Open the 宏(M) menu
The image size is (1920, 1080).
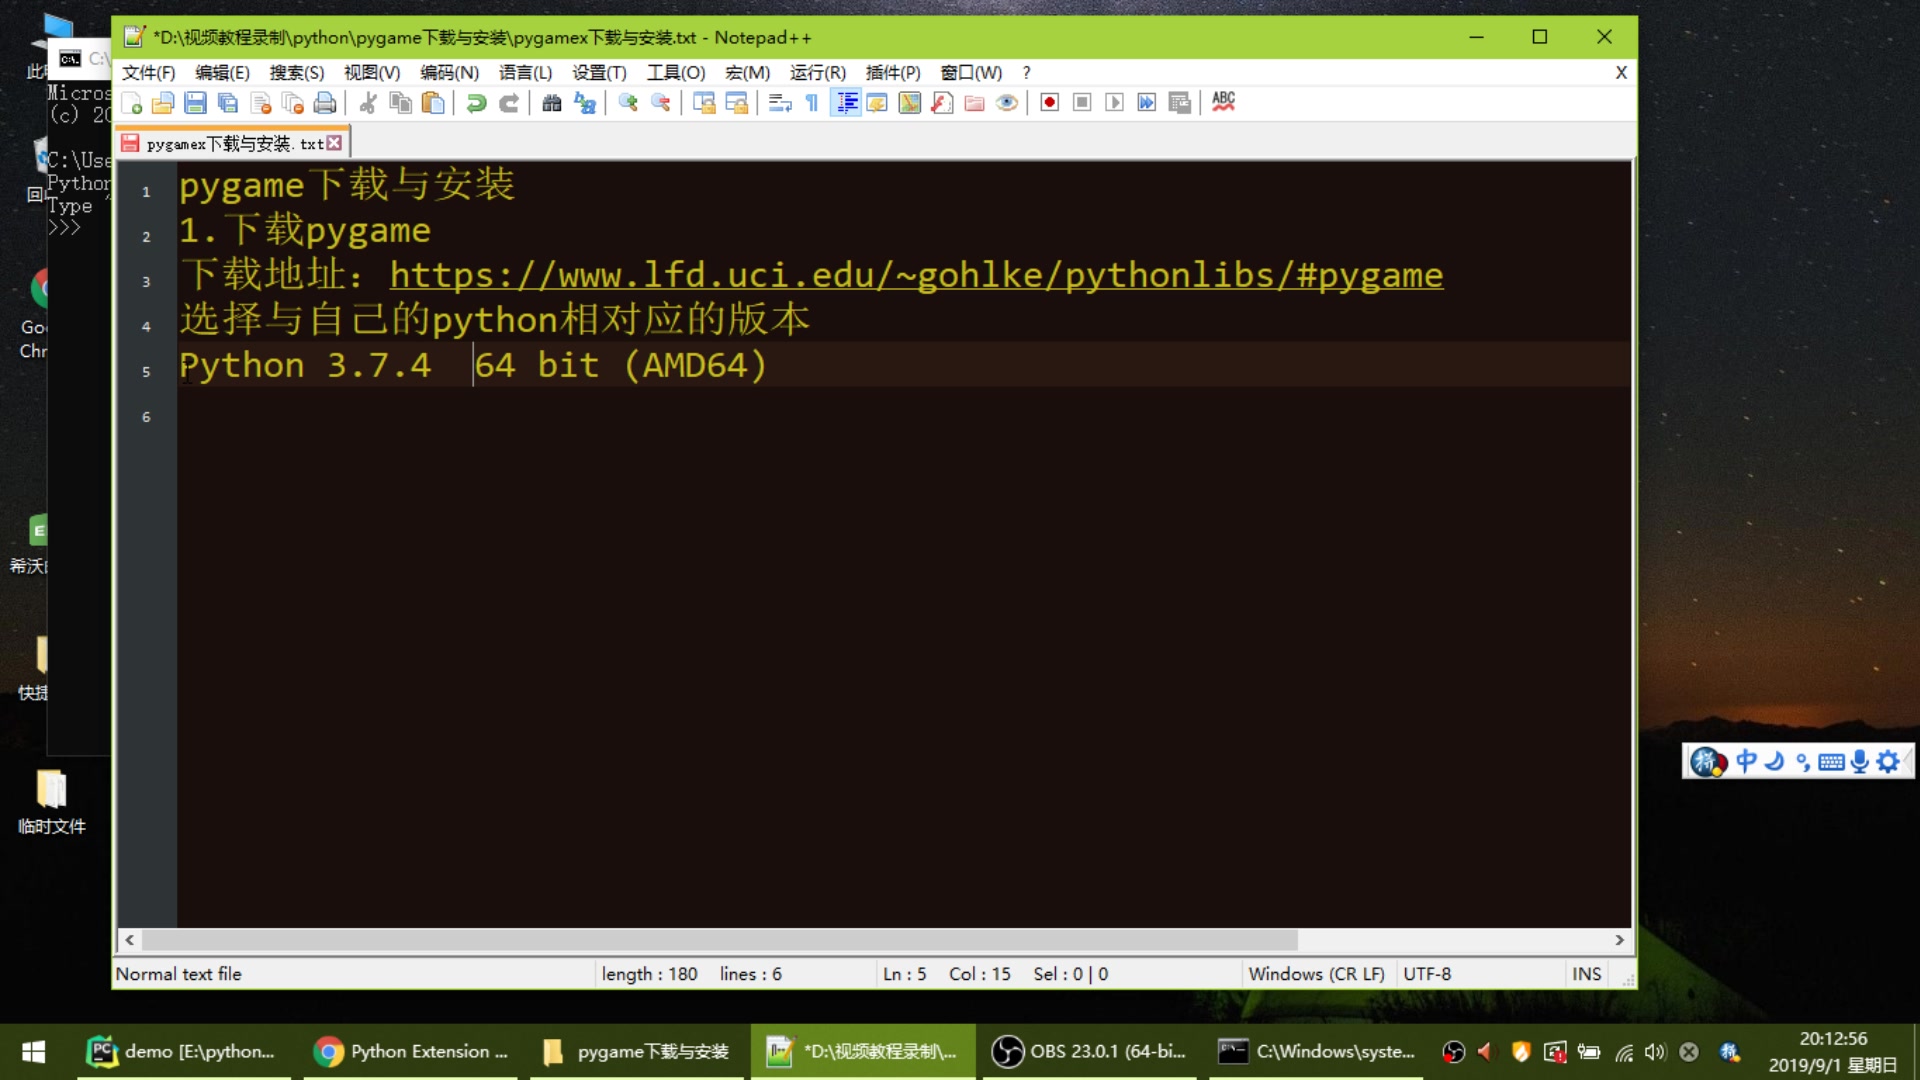[747, 73]
